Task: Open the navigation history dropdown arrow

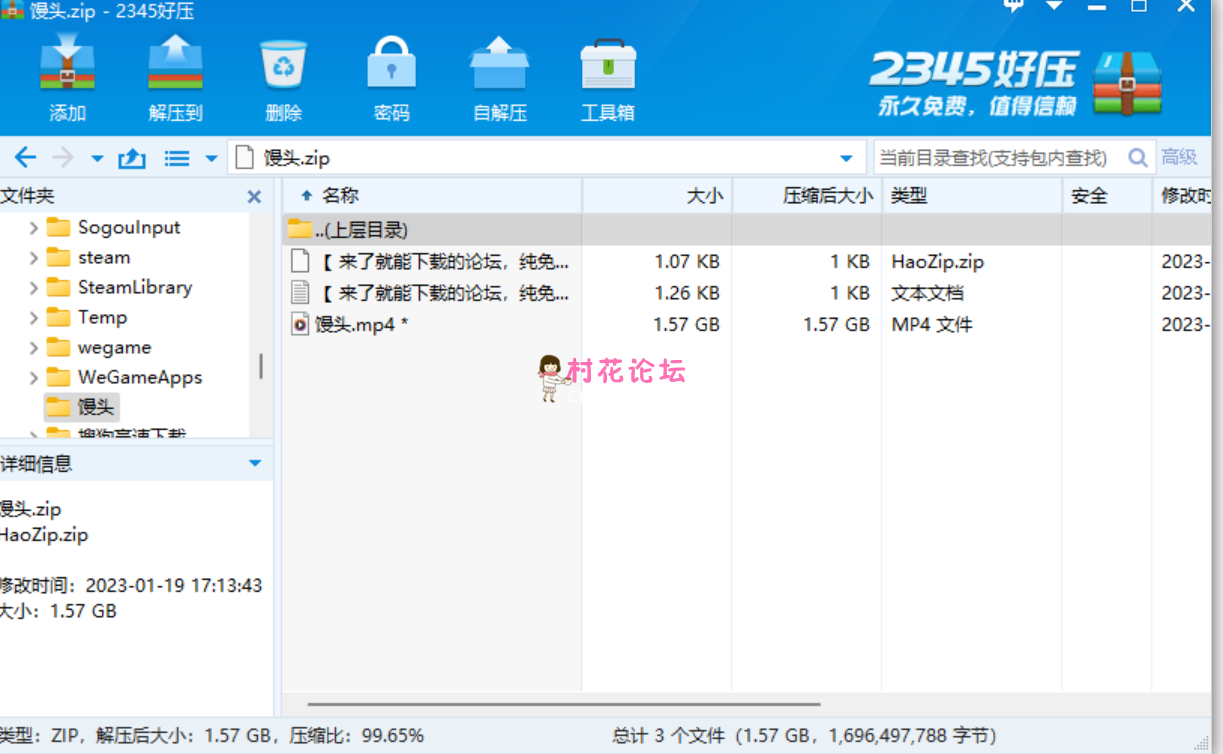Action: point(97,158)
